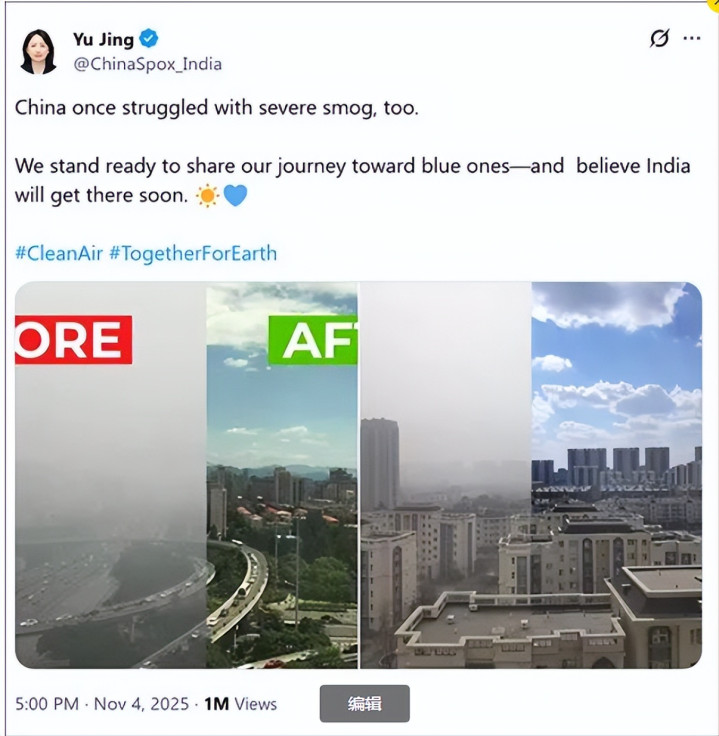The height and width of the screenshot is (736, 719).
Task: Open Yu Jing's profile avatar
Action: [x=38, y=51]
